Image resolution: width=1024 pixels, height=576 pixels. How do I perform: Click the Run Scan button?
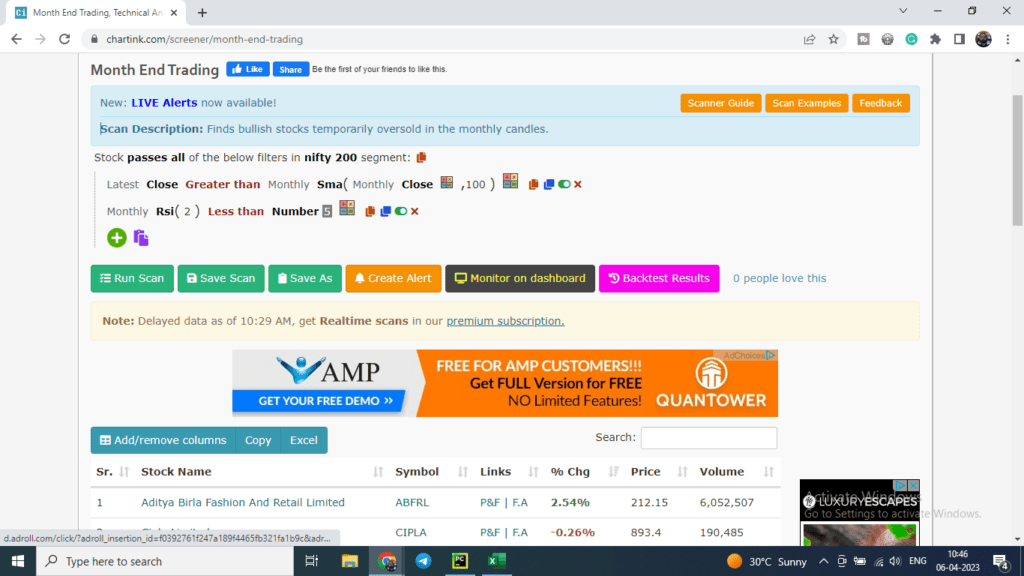[132, 278]
